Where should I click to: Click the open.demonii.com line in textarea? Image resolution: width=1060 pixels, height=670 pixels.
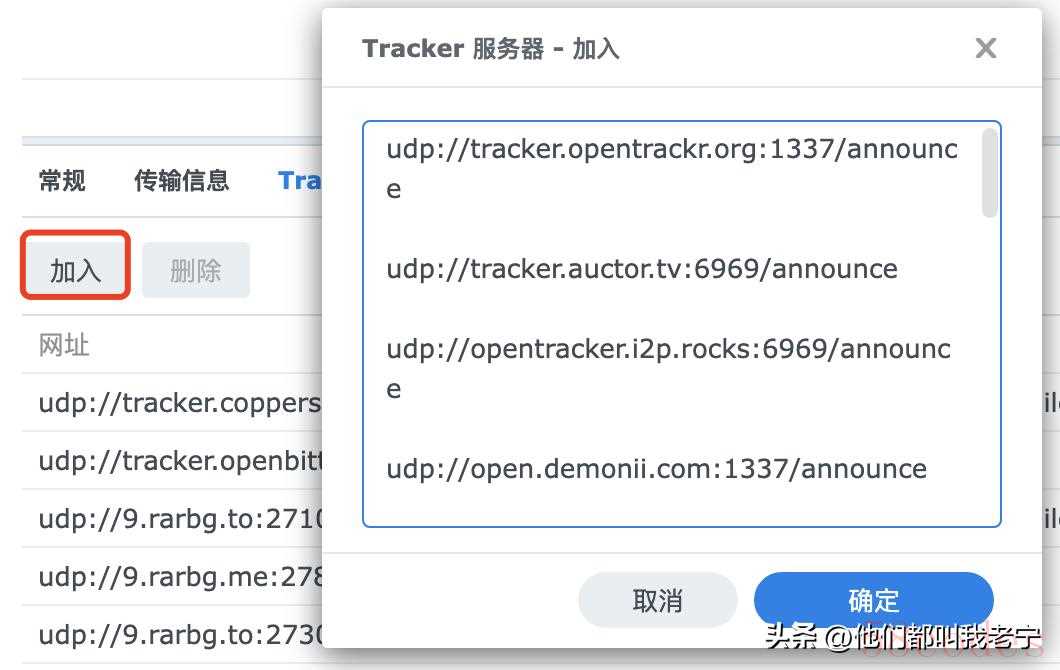tap(656, 469)
